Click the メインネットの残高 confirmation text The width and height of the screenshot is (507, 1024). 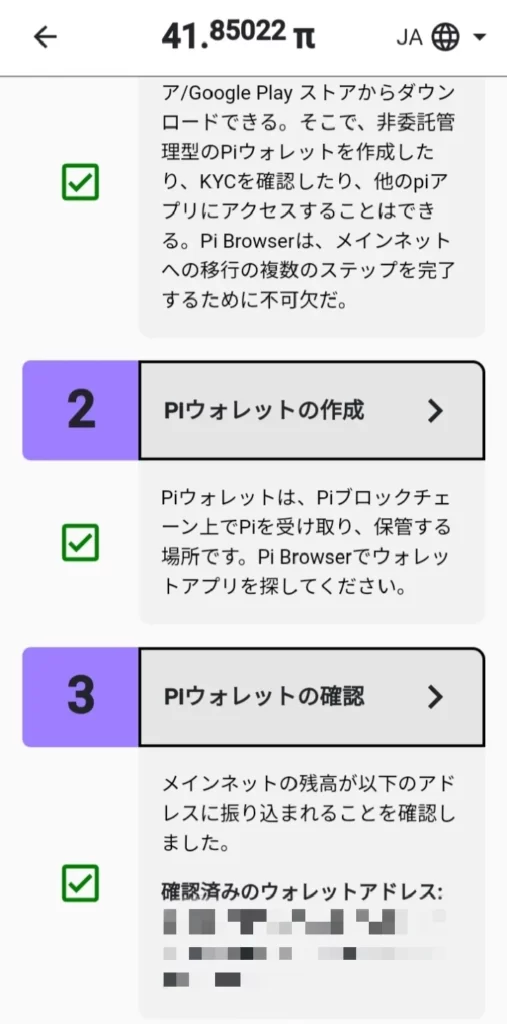pos(308,812)
